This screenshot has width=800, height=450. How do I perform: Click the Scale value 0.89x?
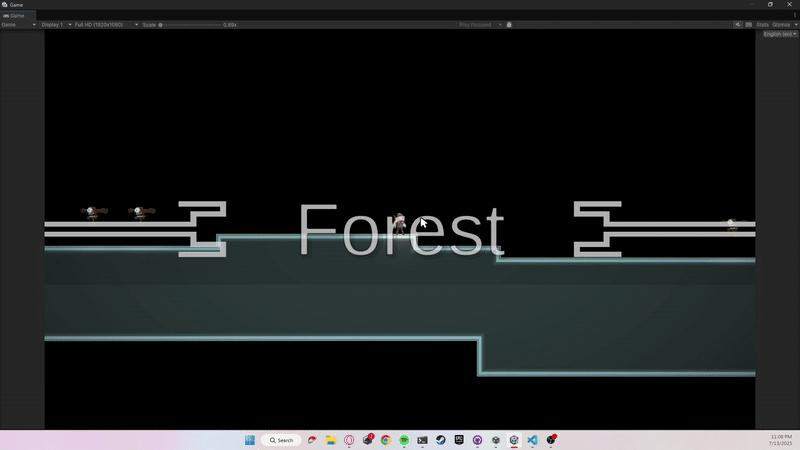click(x=230, y=24)
